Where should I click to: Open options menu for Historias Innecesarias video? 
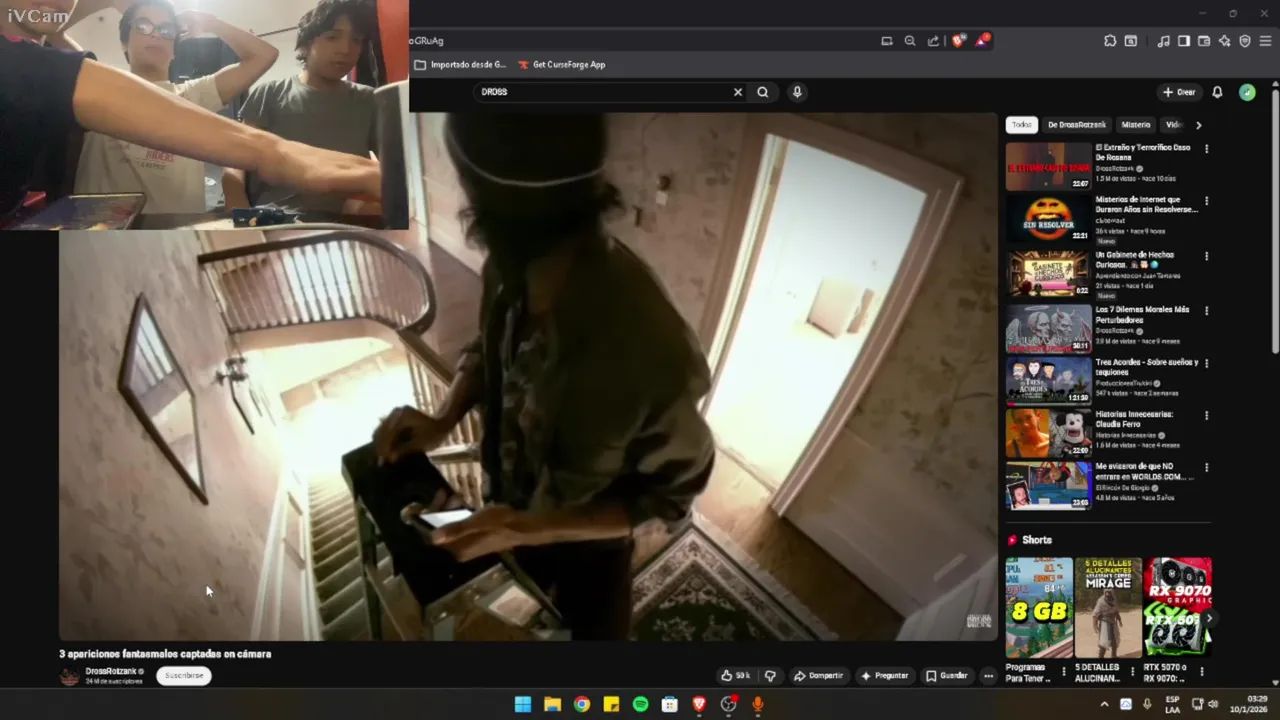point(1206,415)
